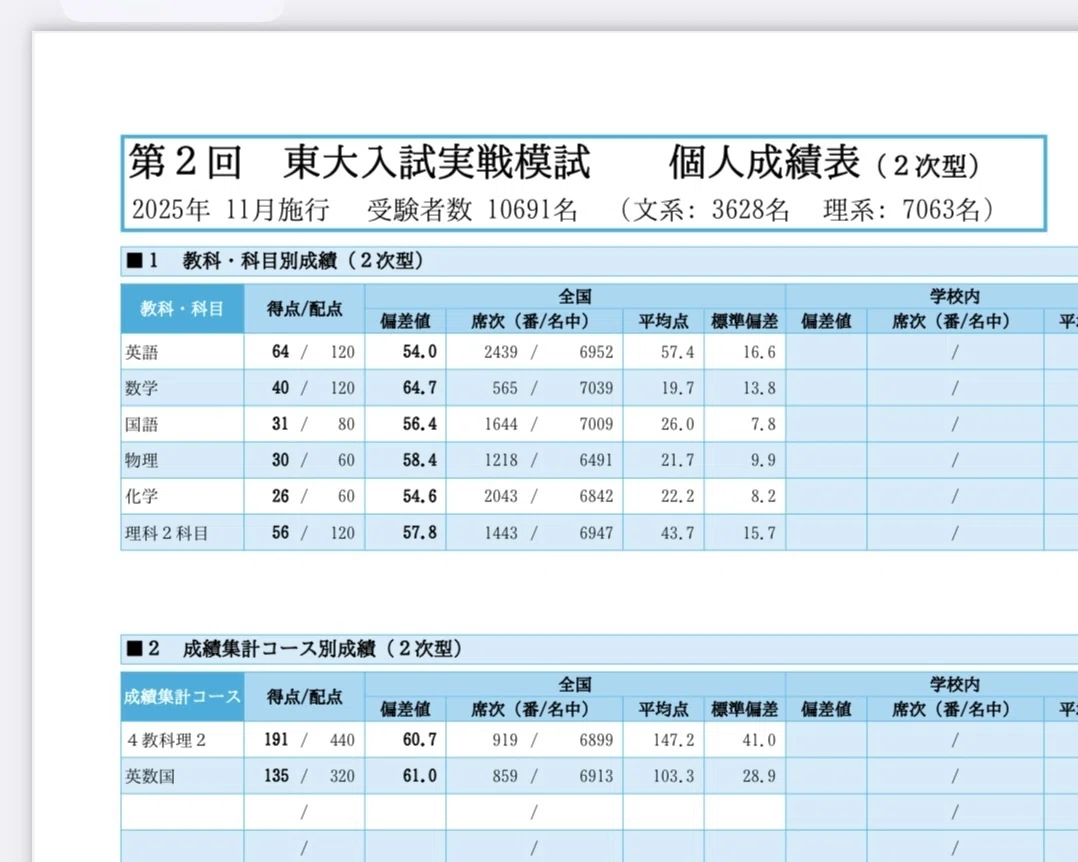The height and width of the screenshot is (862, 1078).
Task: Click the 成績集計コース column header
Action: pos(182,696)
